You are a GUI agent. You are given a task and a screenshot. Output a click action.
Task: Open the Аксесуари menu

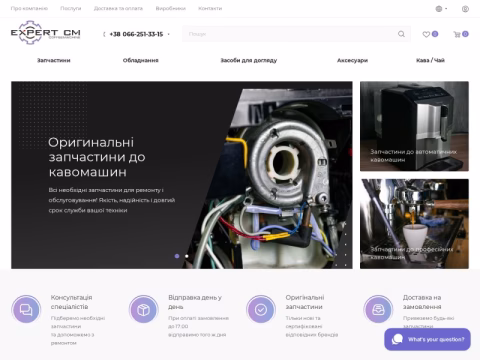point(352,60)
